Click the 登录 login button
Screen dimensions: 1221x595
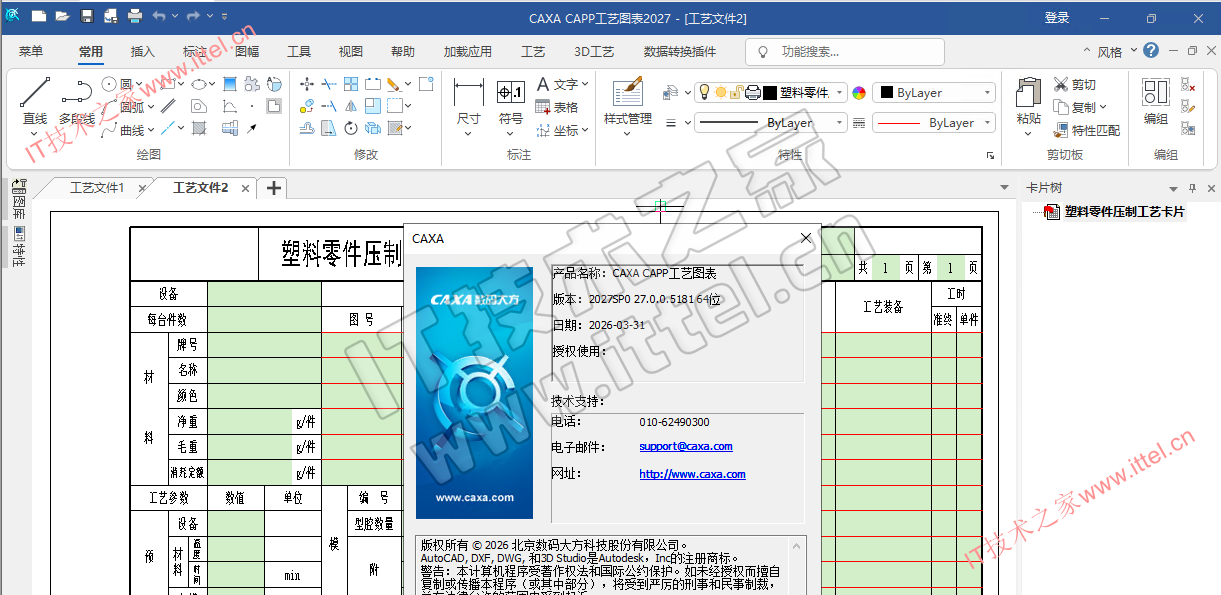pos(1057,17)
